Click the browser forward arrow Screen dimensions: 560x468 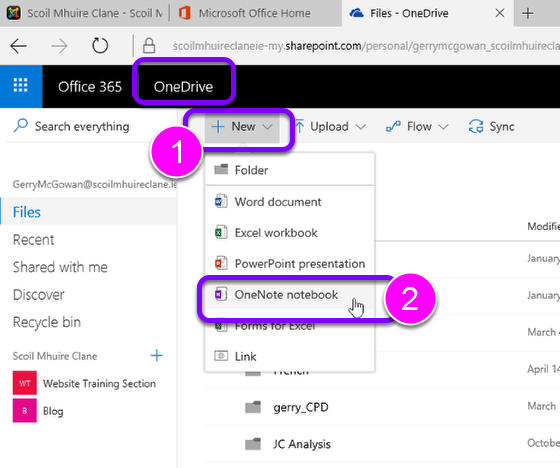click(x=59, y=46)
